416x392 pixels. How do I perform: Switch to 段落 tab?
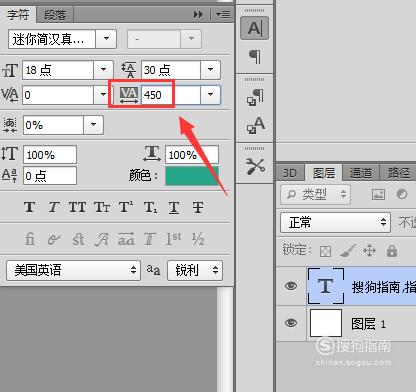55,15
